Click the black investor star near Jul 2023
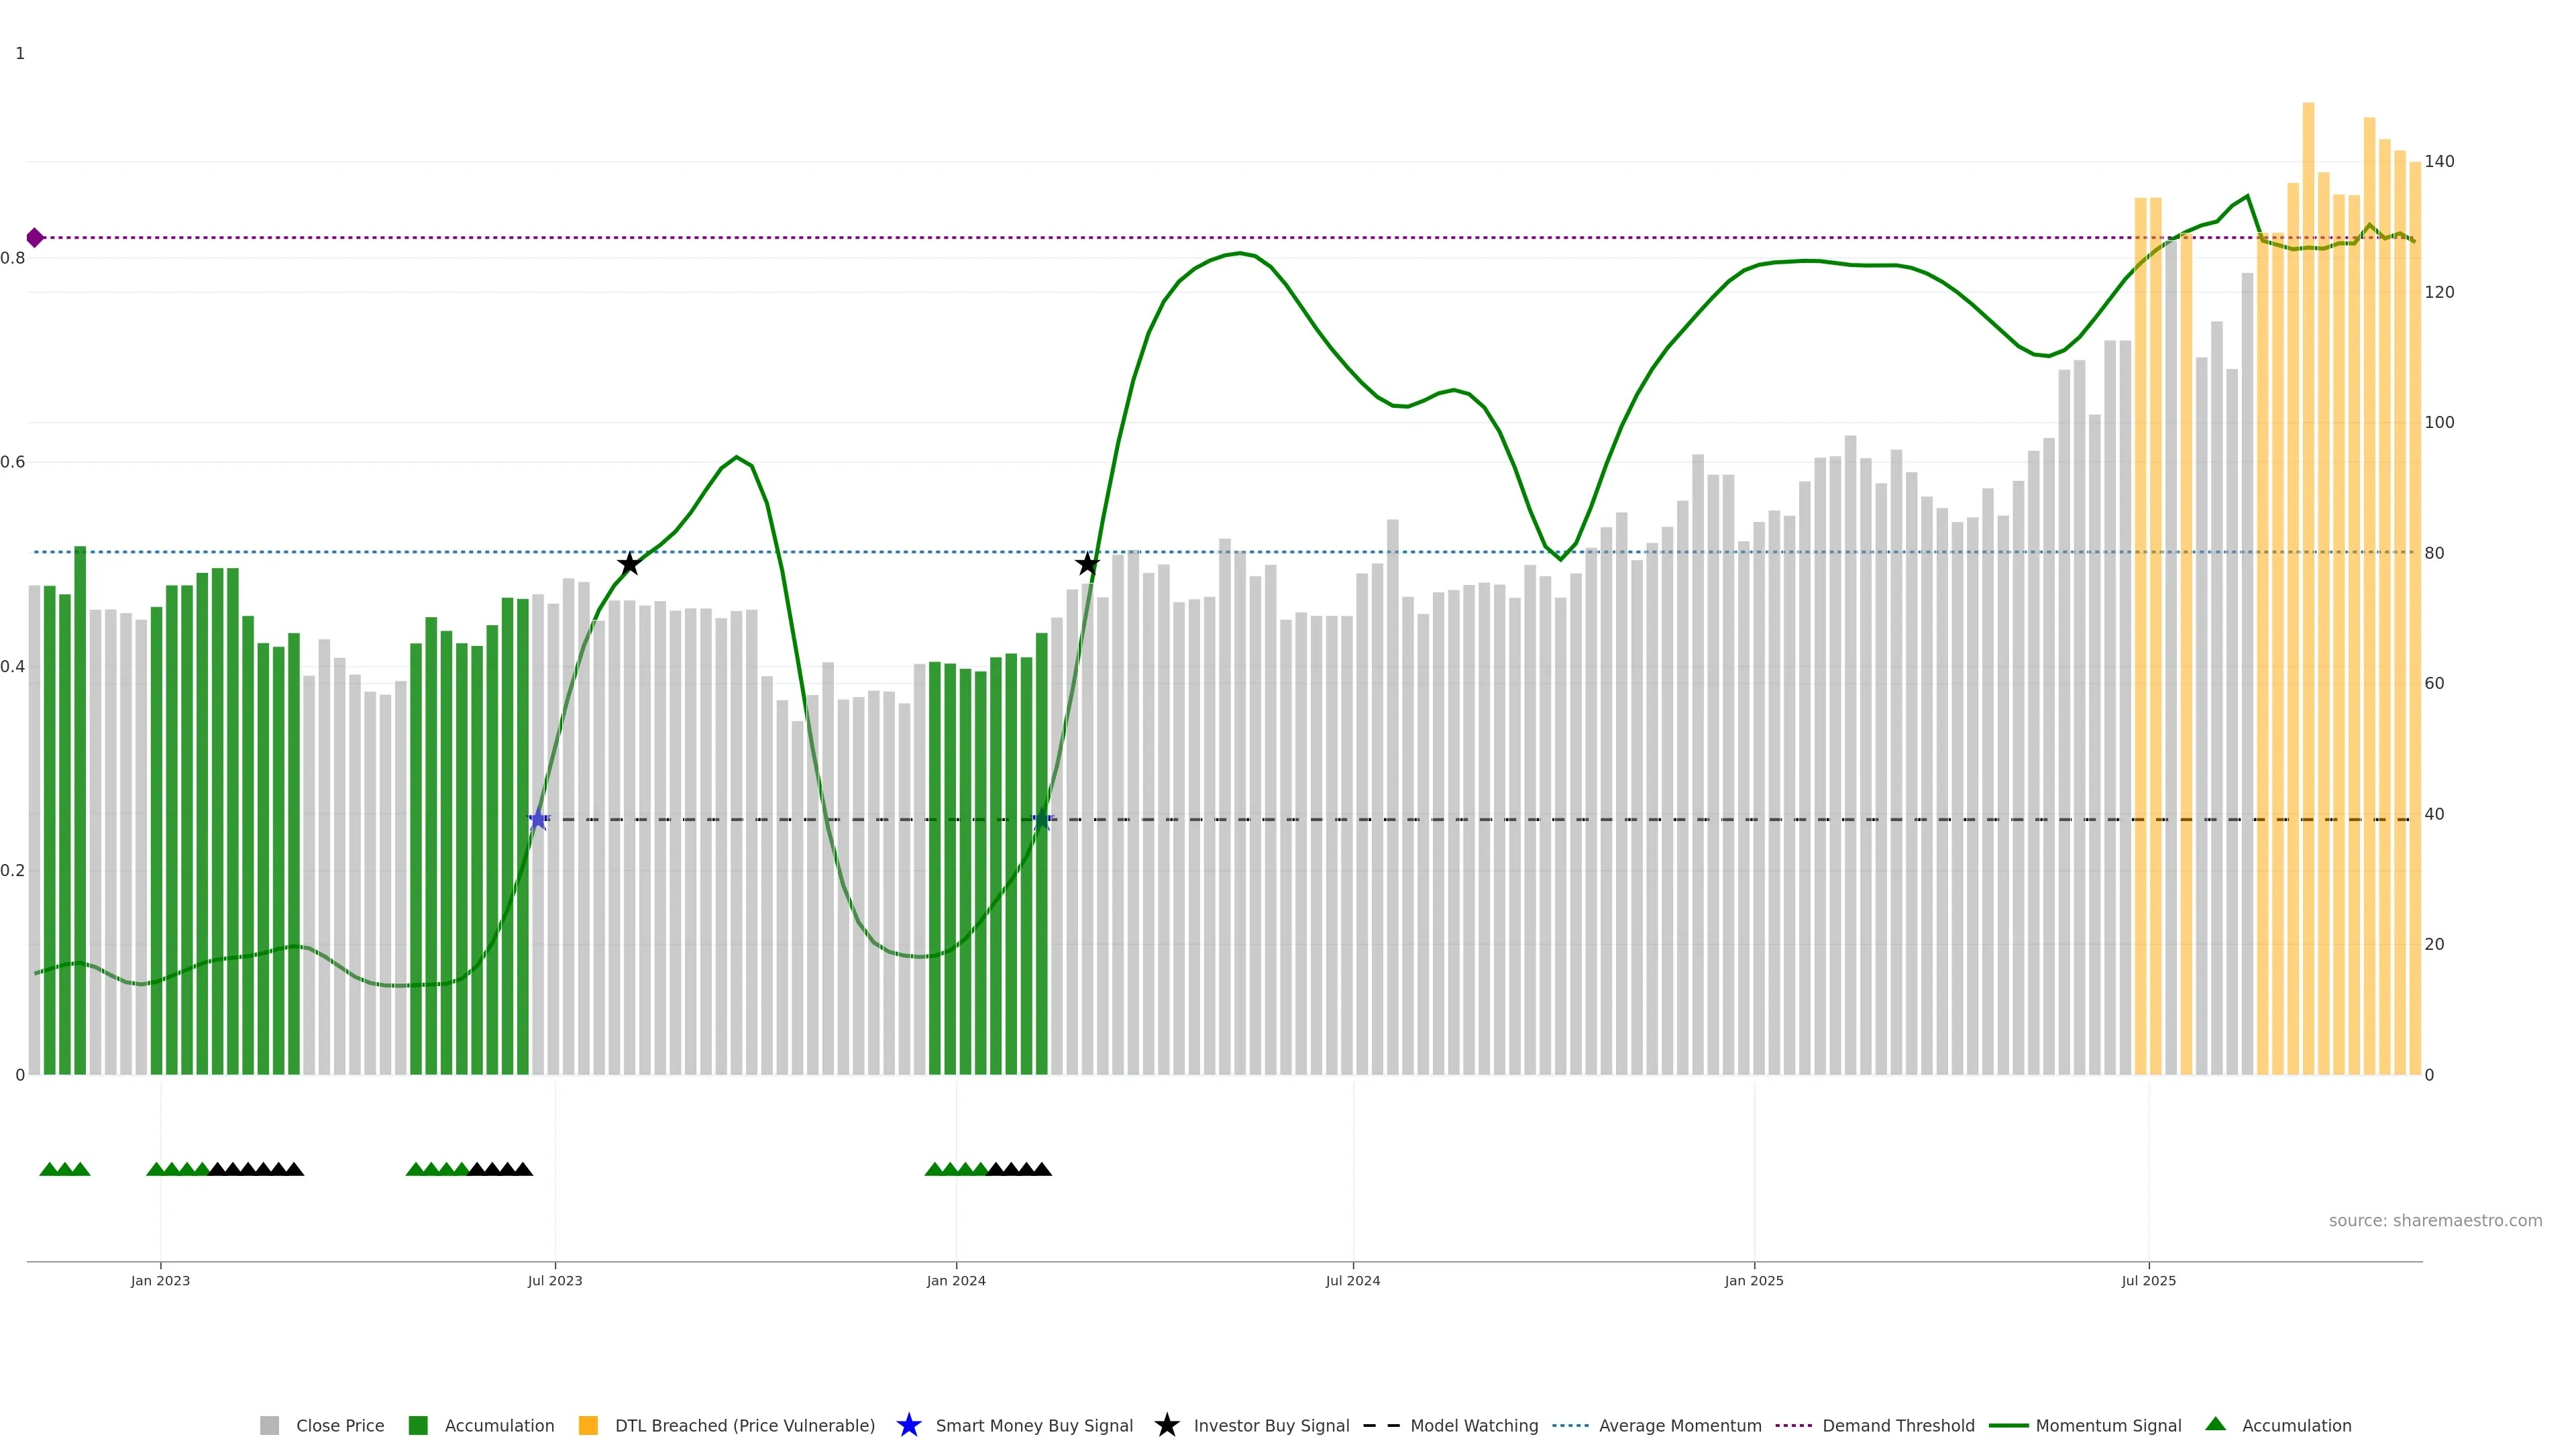2576x1449 pixels. [629, 564]
